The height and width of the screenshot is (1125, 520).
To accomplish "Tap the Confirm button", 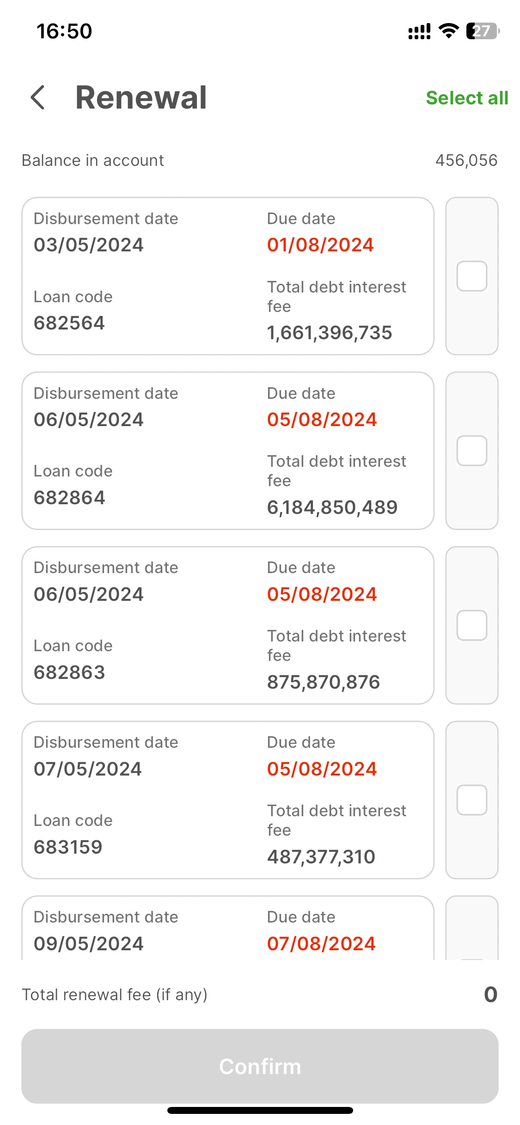I will (x=260, y=1066).
